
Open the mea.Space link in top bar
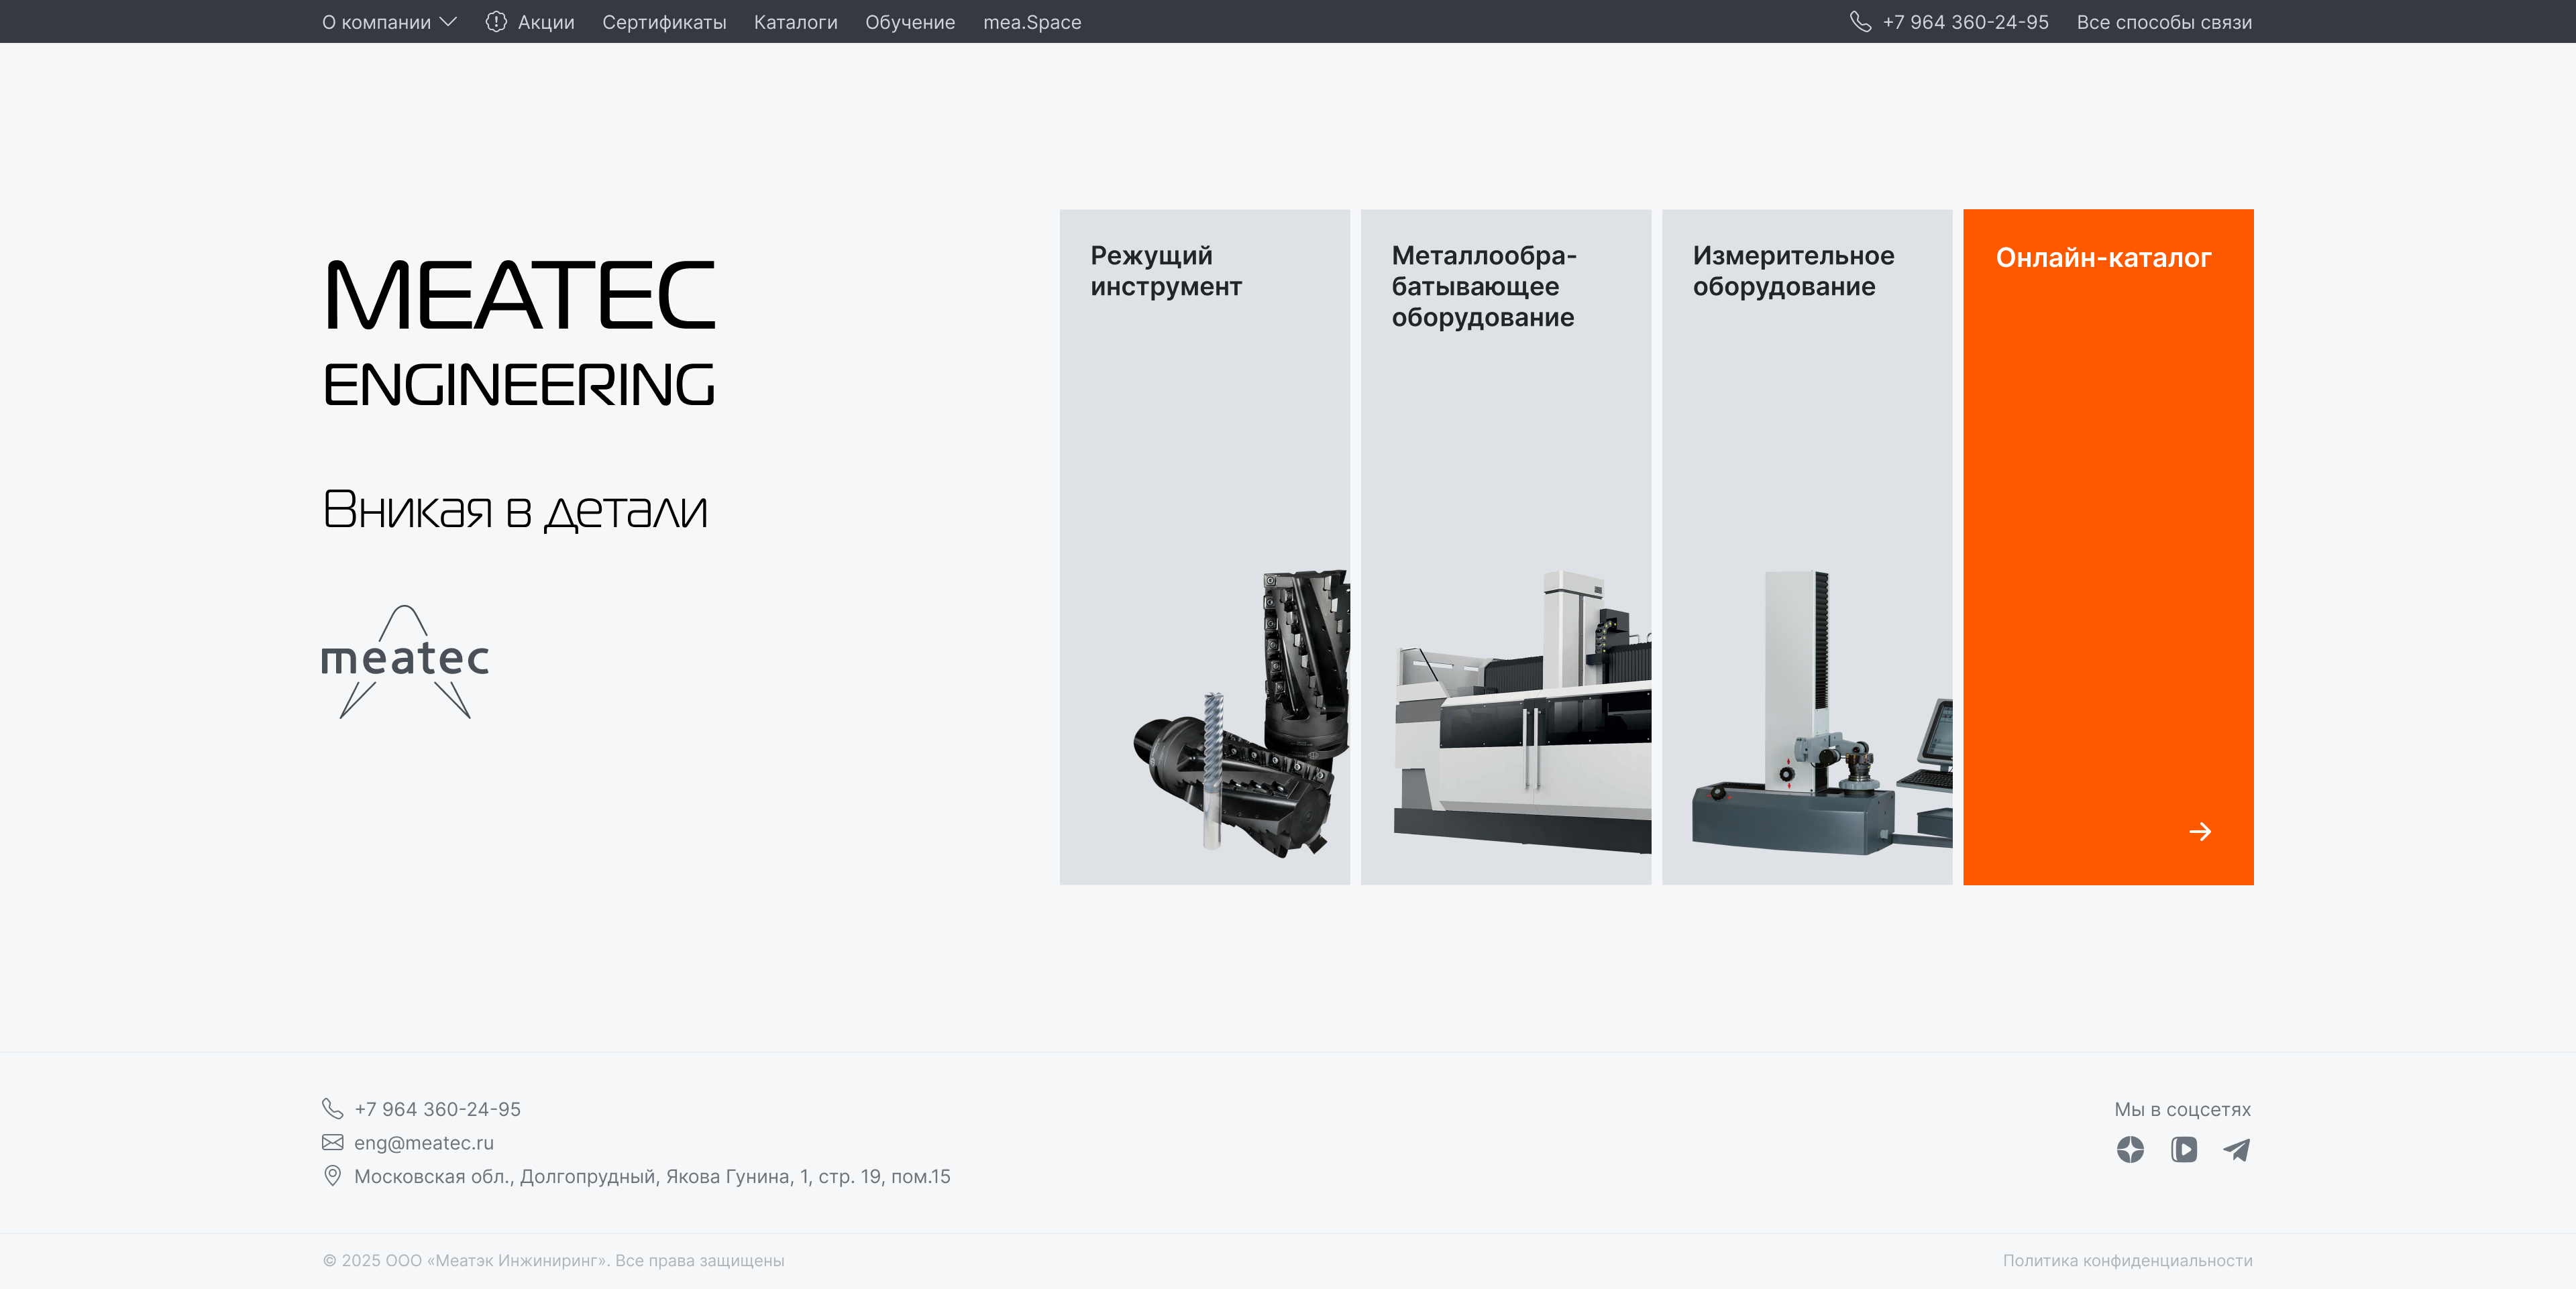tap(1032, 22)
